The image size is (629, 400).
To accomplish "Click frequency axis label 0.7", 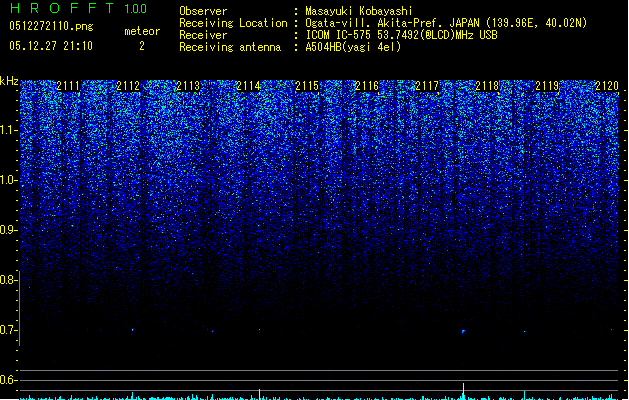I will pyautogui.click(x=8, y=330).
